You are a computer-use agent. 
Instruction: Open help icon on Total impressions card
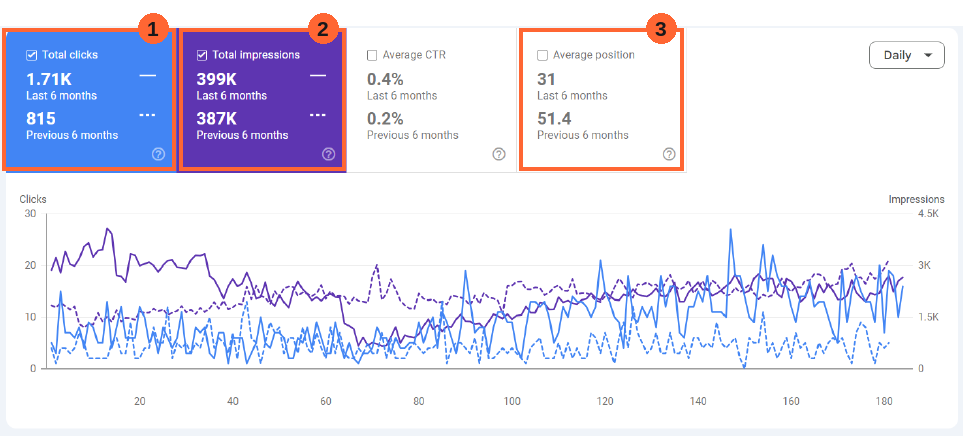tap(329, 154)
